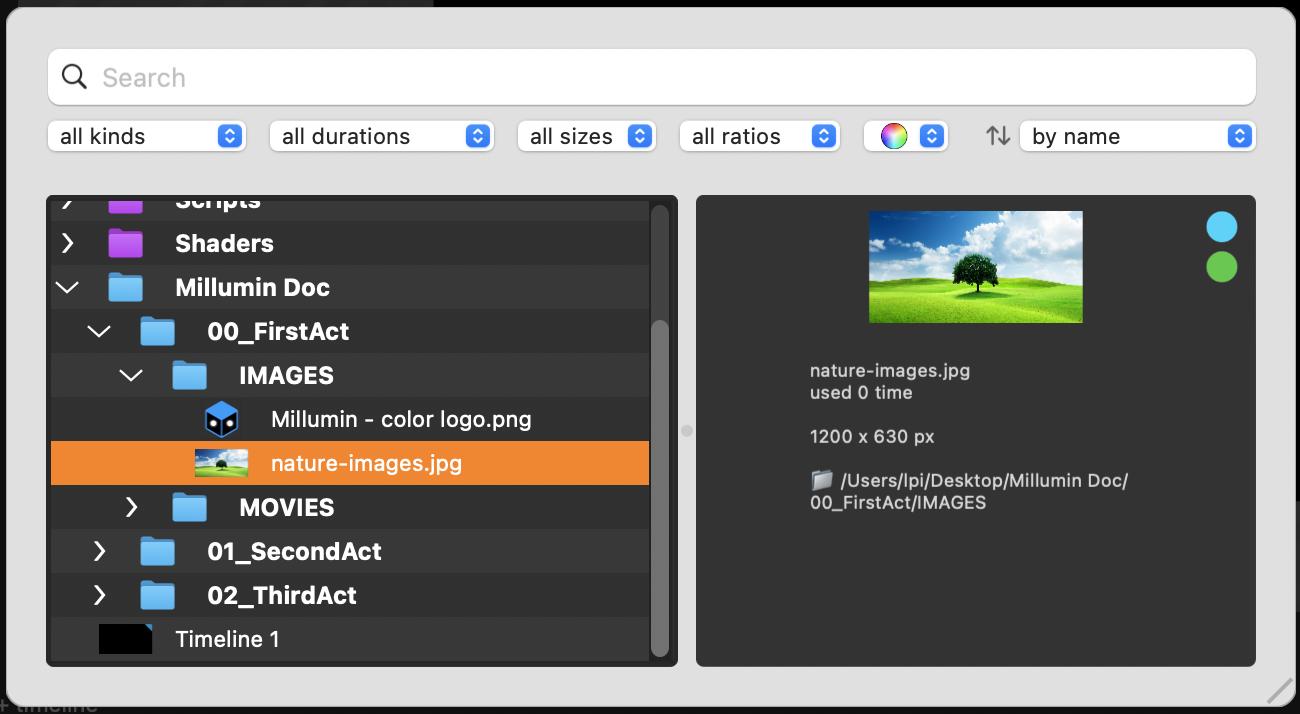Open the color wheel filter dropdown
The height and width of the screenshot is (714, 1300).
coord(905,136)
